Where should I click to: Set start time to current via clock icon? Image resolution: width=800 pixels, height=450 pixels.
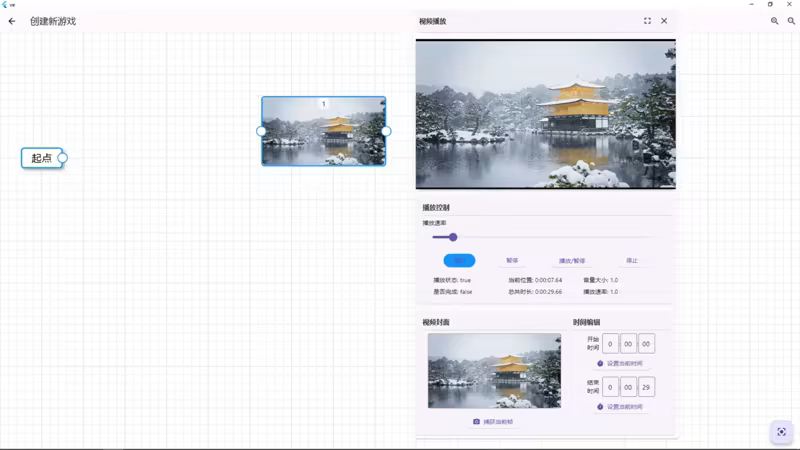600,363
